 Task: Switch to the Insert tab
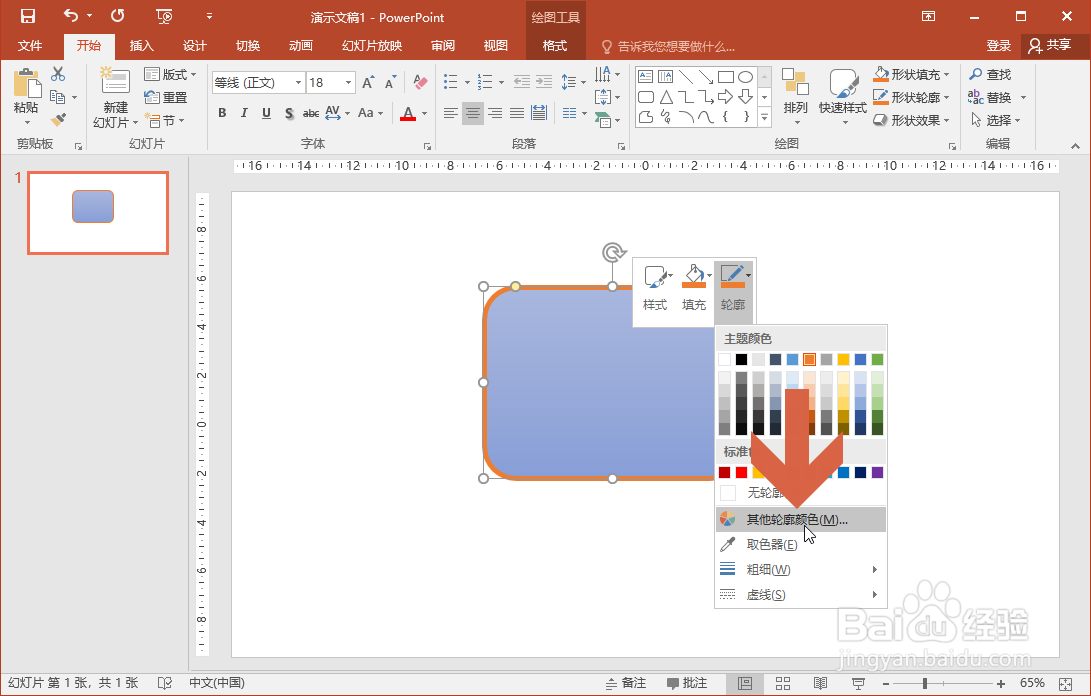[x=141, y=46]
